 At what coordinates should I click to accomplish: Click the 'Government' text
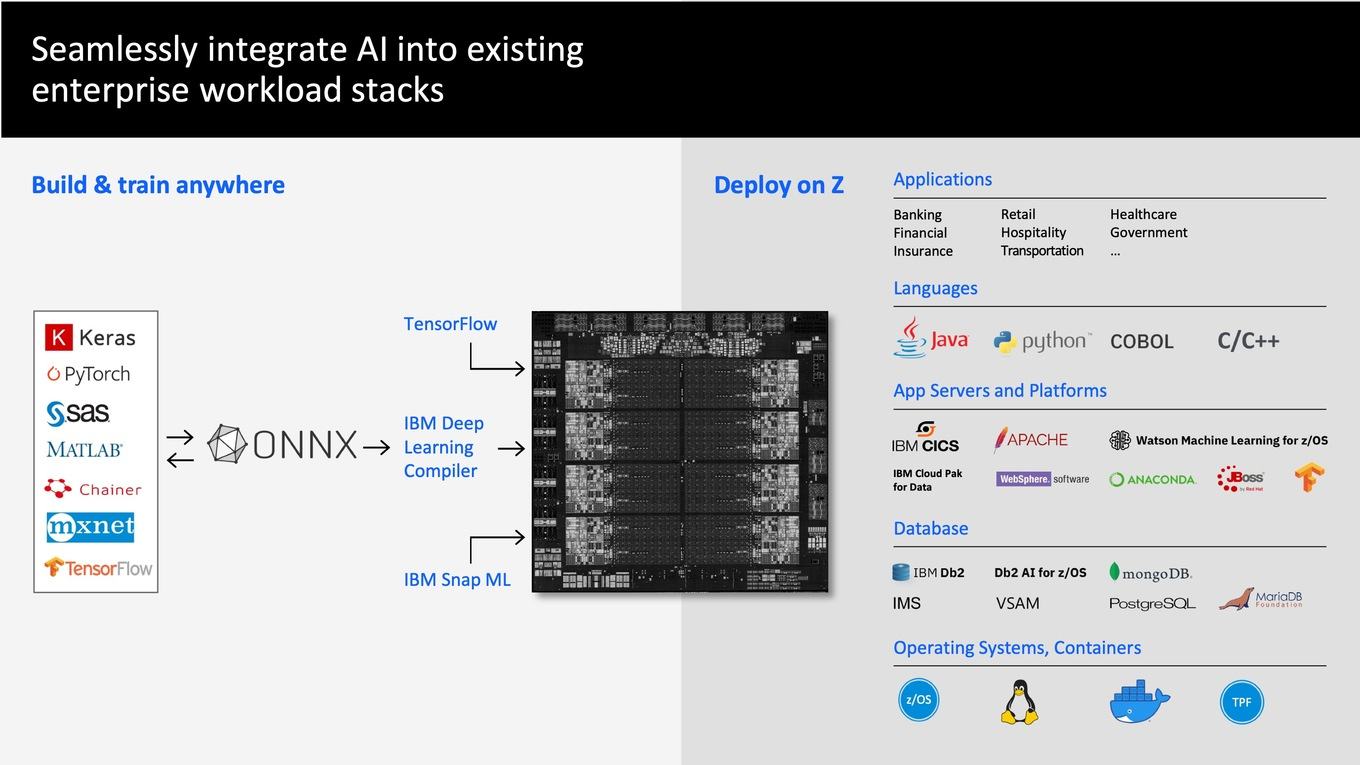click(x=1148, y=232)
